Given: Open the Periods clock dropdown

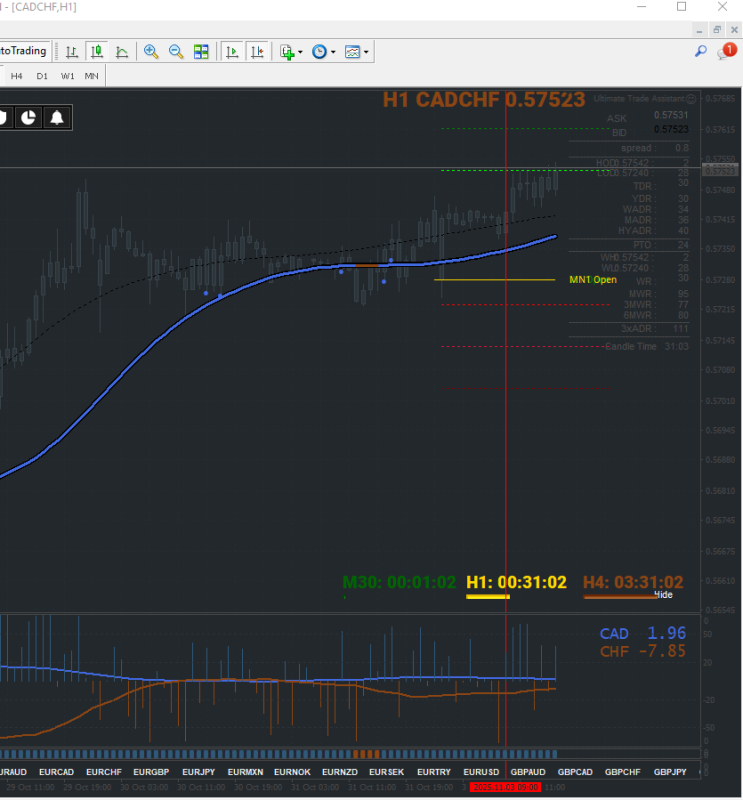Looking at the screenshot, I should pyautogui.click(x=324, y=52).
